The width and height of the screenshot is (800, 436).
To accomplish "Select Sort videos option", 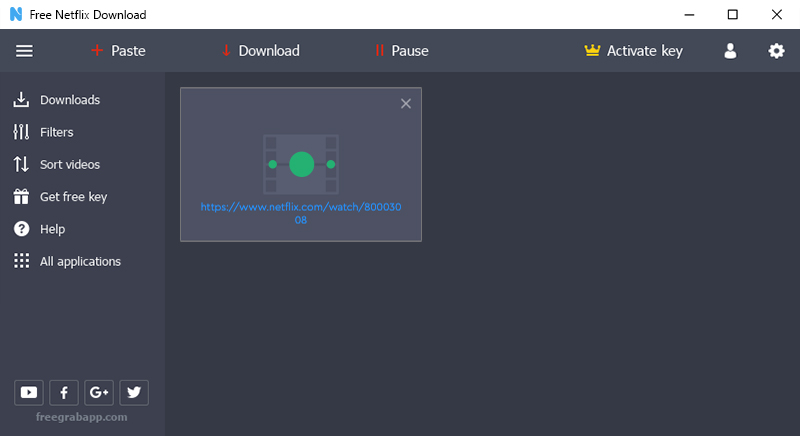I will (x=57, y=164).
